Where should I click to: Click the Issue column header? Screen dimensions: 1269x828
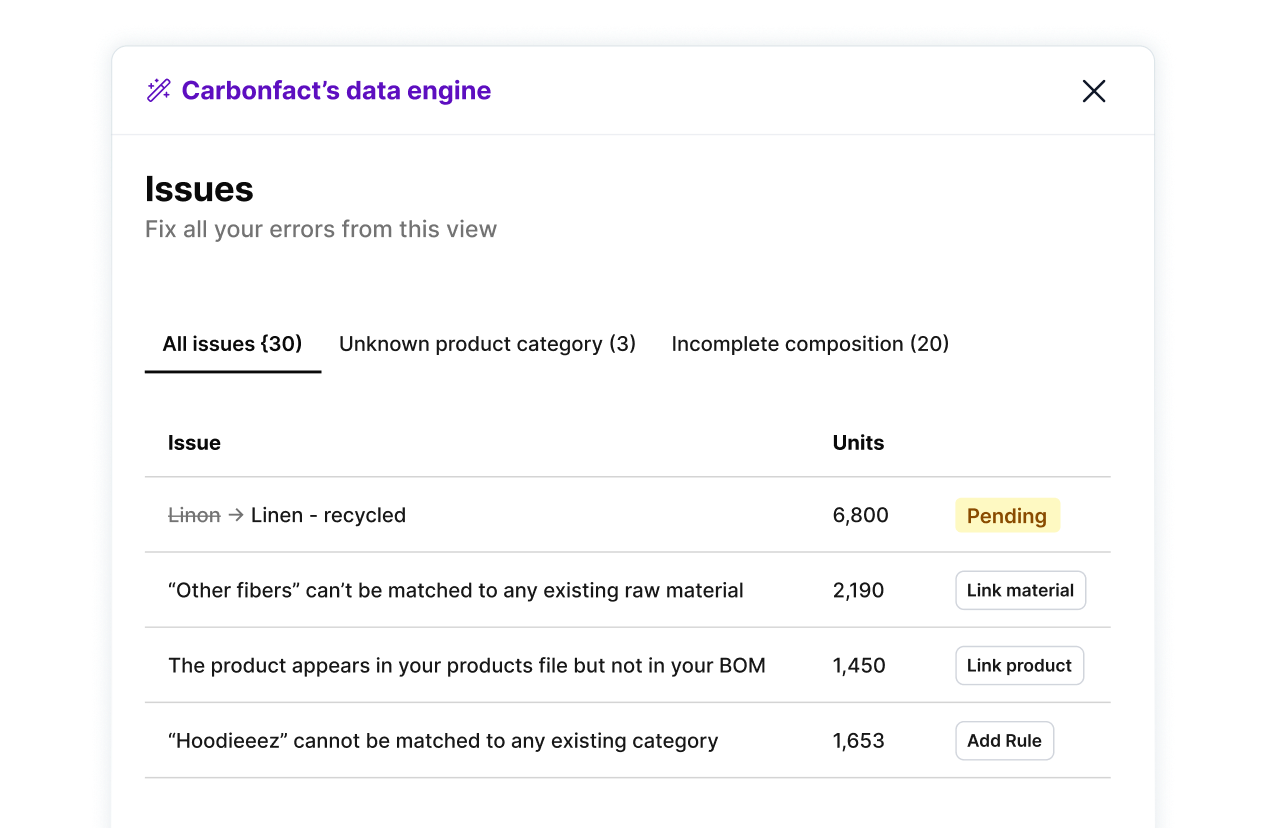tap(194, 443)
